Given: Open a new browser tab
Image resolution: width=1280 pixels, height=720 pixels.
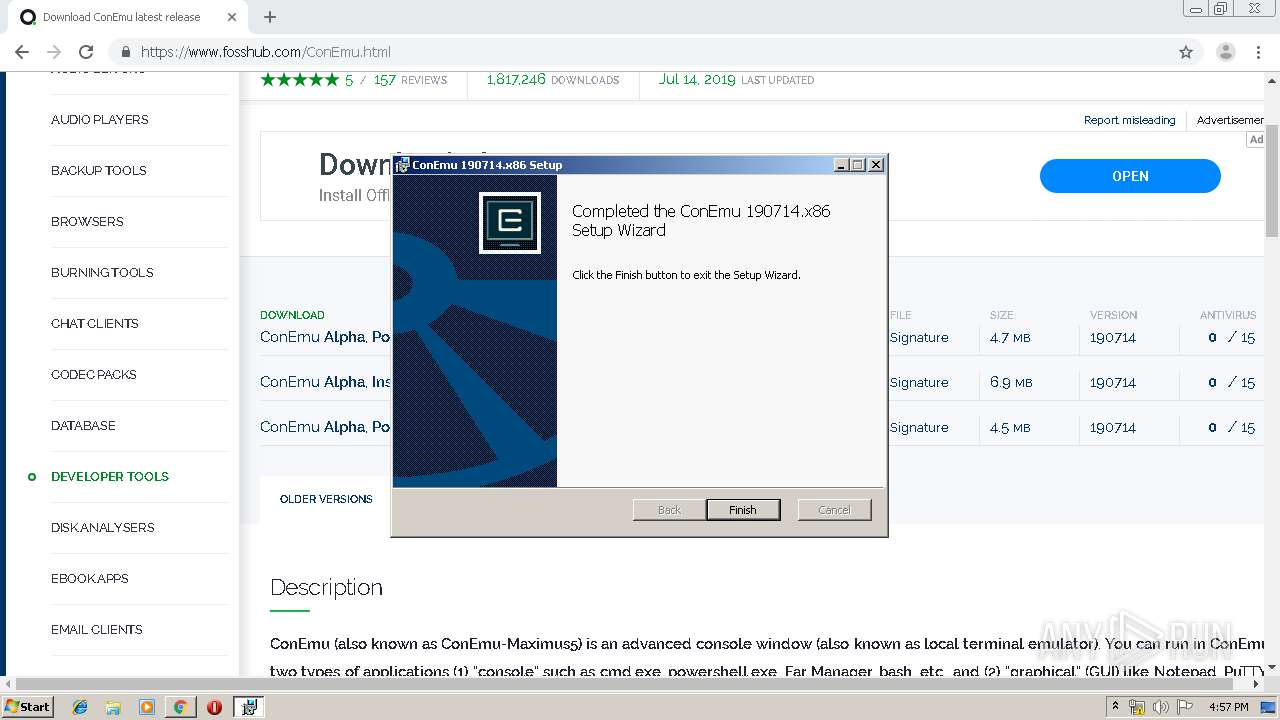Looking at the screenshot, I should pyautogui.click(x=269, y=17).
